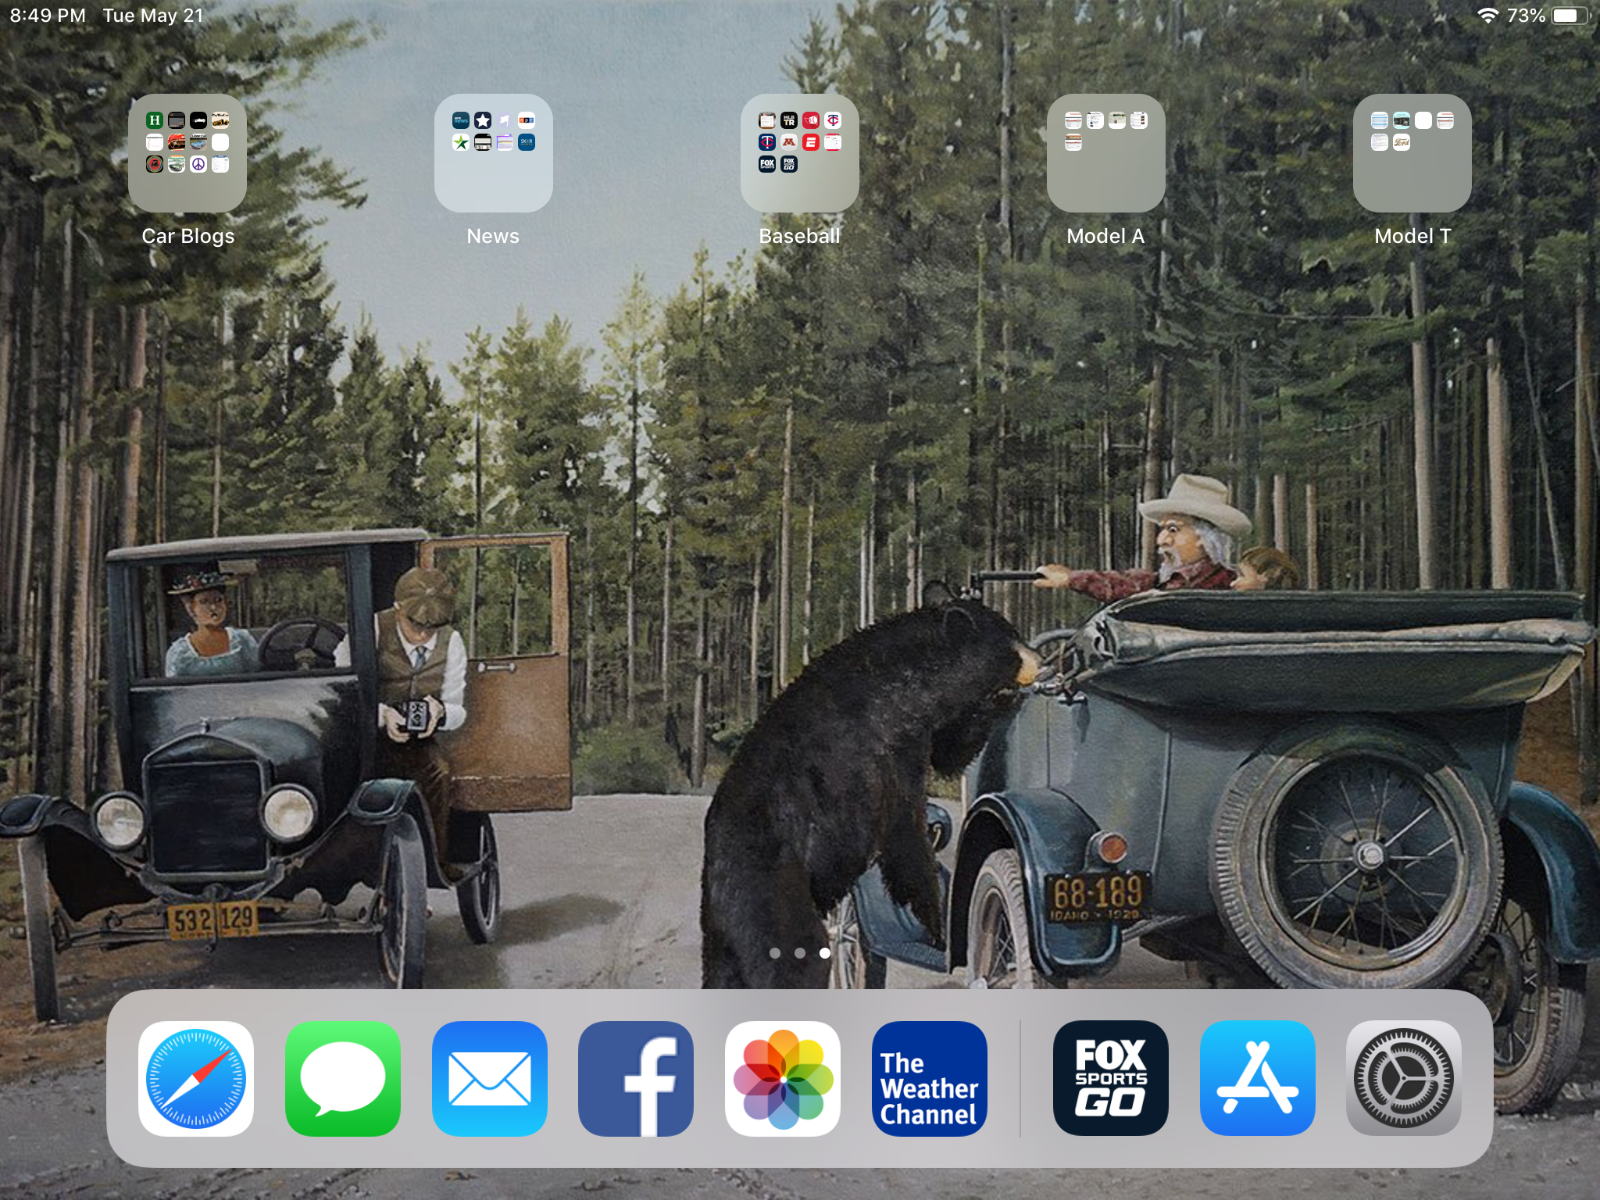Viewport: 1600px width, 1200px height.
Task: Expand the Car Blogs folder
Action: tap(187, 153)
